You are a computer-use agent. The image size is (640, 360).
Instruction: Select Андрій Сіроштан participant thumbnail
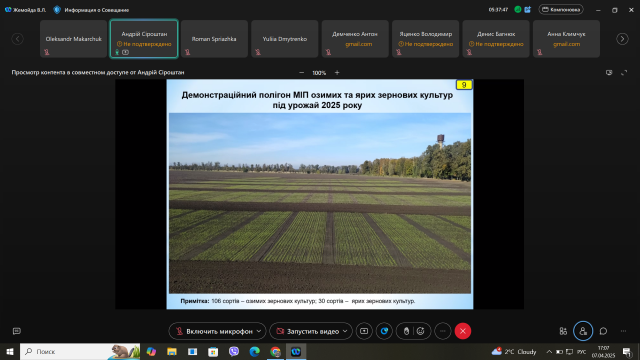144,39
